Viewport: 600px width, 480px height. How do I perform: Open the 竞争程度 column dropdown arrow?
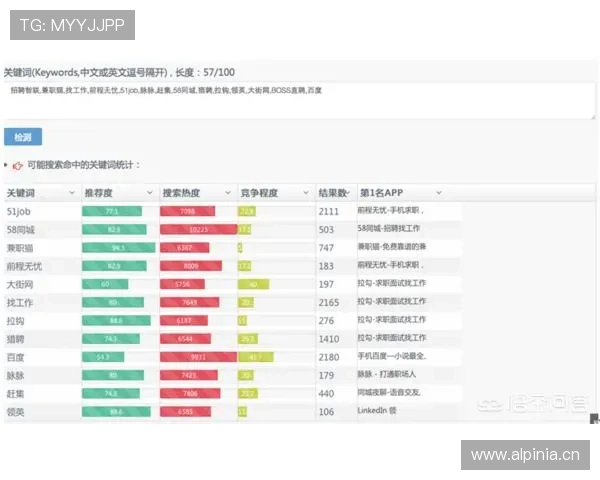[x=306, y=193]
